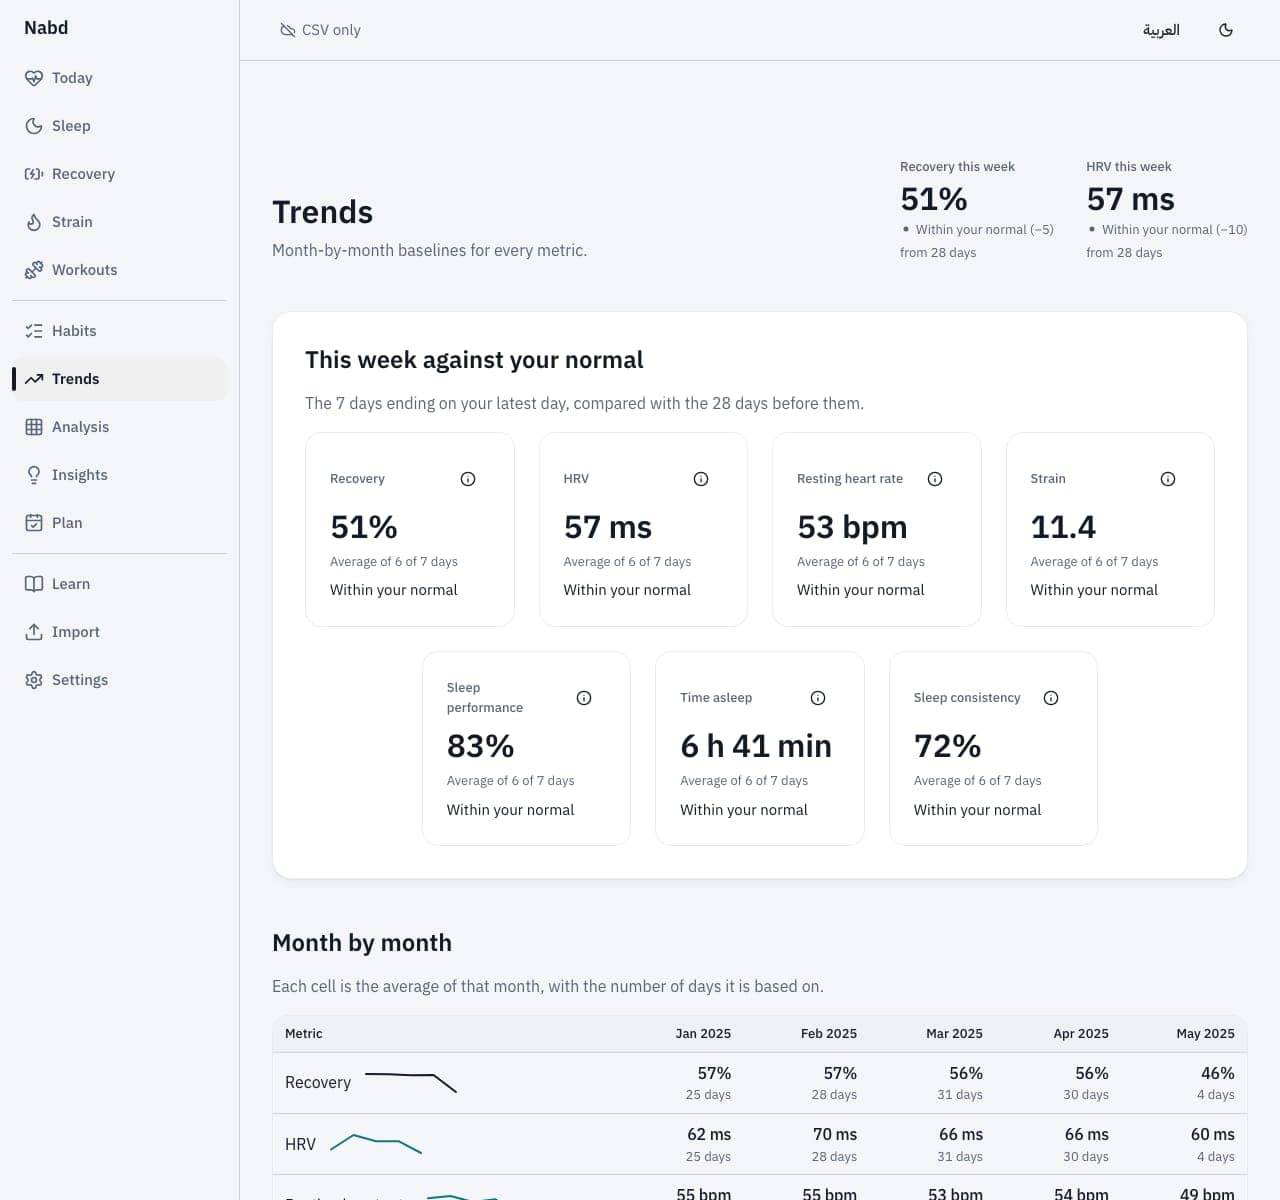Screen dimensions: 1280x1200
Task: Click the CSV only indicator
Action: tap(320, 30)
